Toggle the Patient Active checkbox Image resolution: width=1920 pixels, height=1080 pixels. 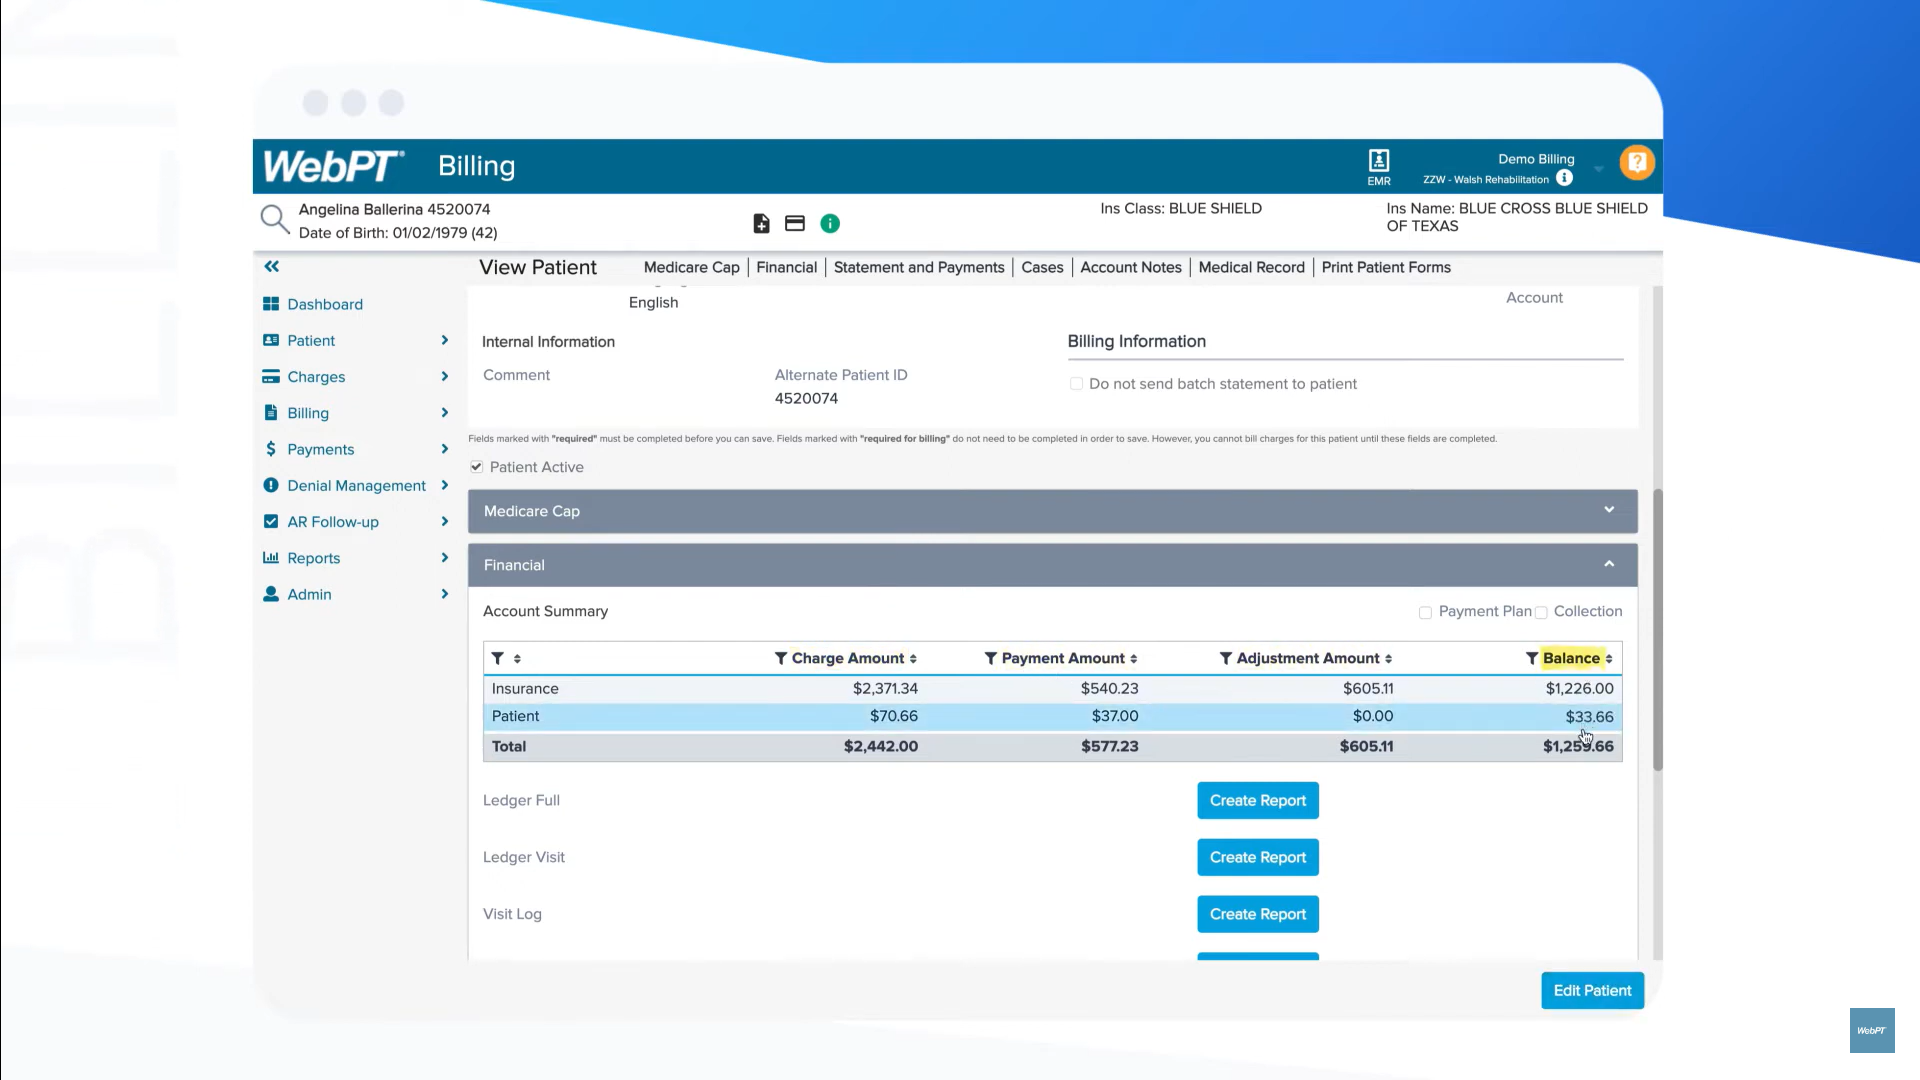pyautogui.click(x=477, y=467)
